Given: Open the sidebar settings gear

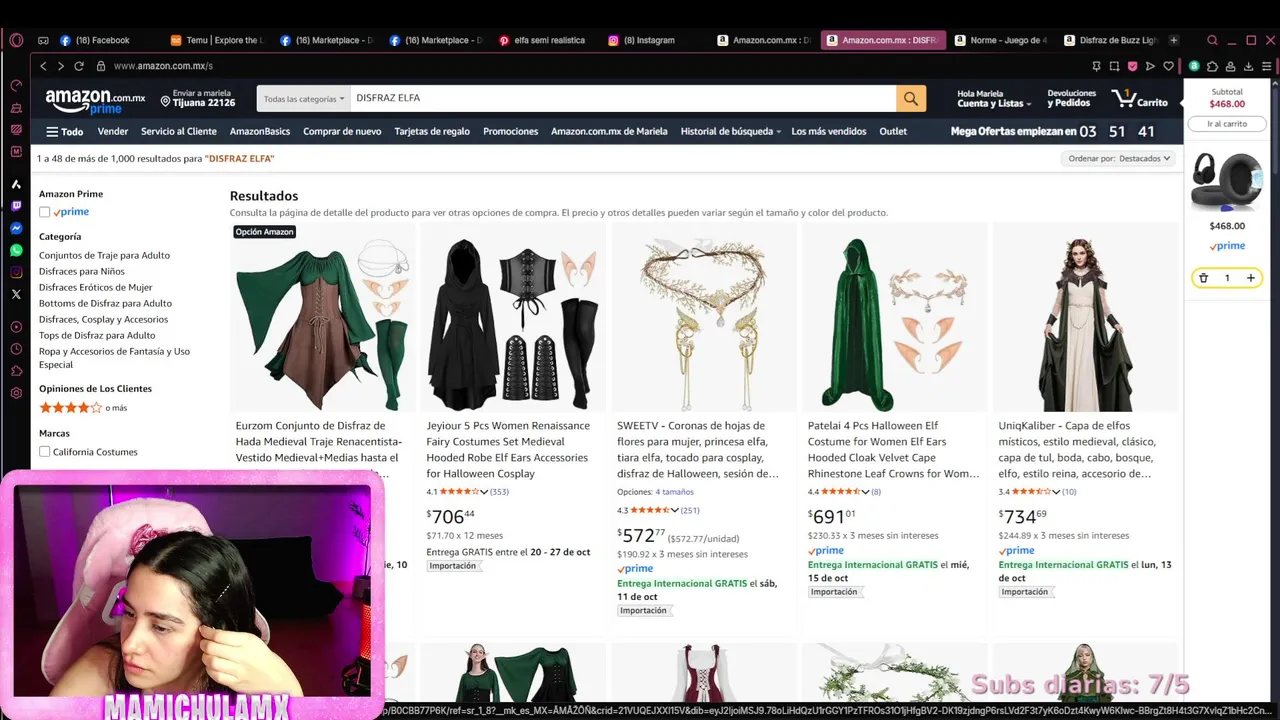Looking at the screenshot, I should click(x=16, y=393).
